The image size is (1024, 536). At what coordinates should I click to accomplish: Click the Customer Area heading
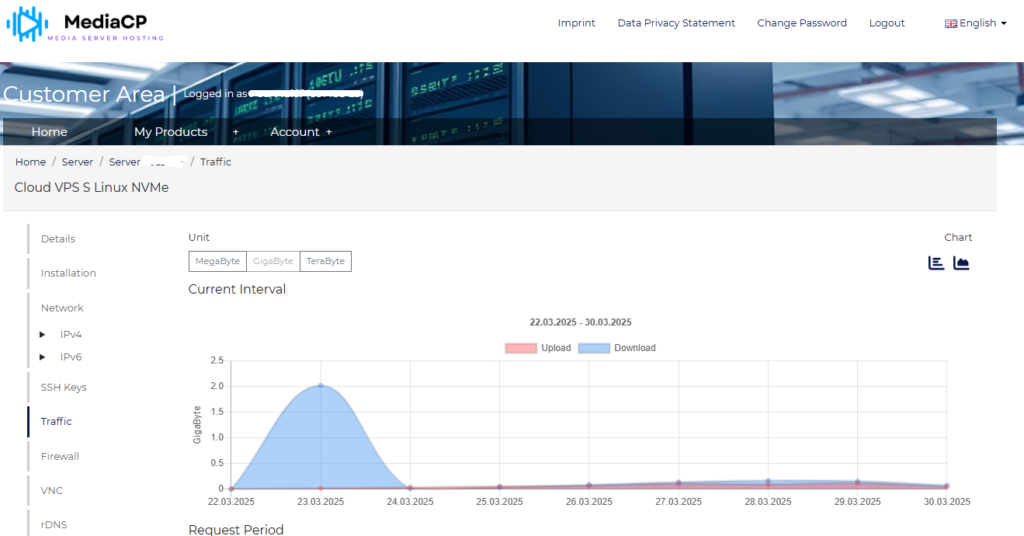(84, 95)
